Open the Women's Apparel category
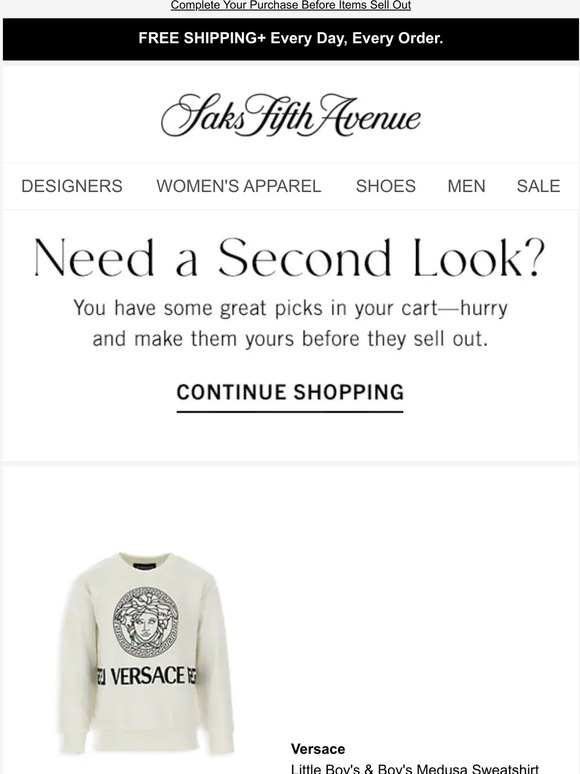The width and height of the screenshot is (580, 774). pos(239,186)
